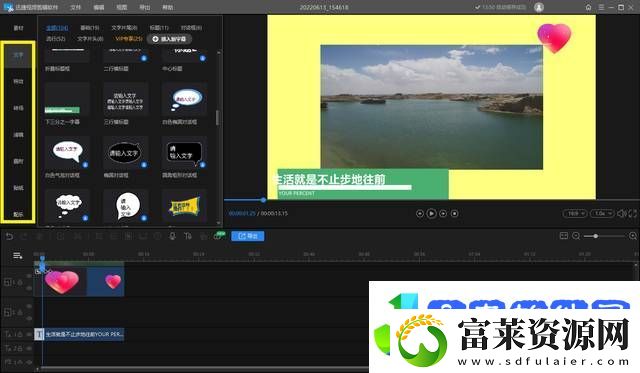Mute the preview with the speaker icon
The width and height of the screenshot is (640, 373).
pos(622,213)
